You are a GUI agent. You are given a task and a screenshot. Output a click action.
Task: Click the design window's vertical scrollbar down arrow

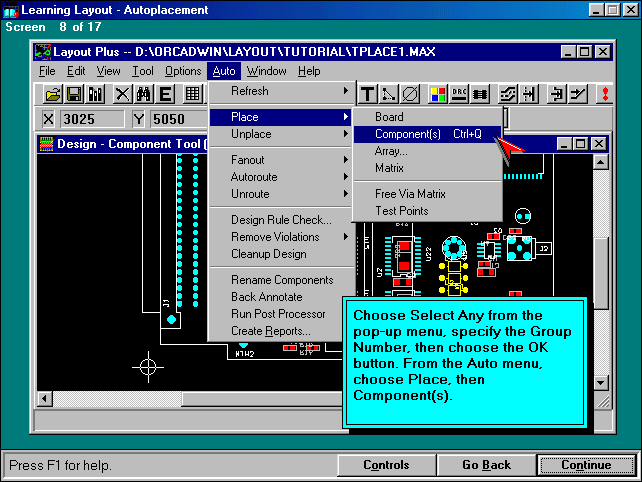601,382
